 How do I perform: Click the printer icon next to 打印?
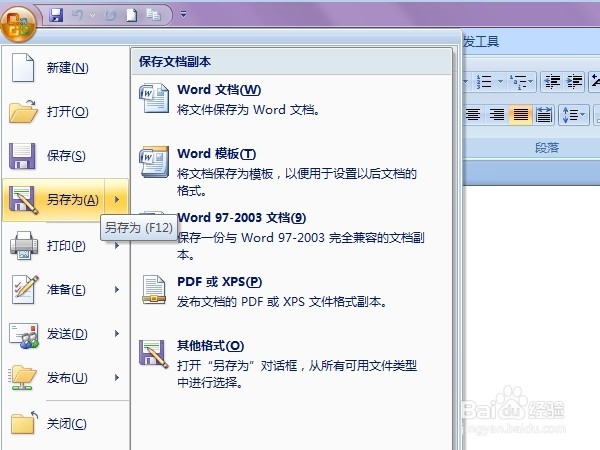pyautogui.click(x=24, y=246)
